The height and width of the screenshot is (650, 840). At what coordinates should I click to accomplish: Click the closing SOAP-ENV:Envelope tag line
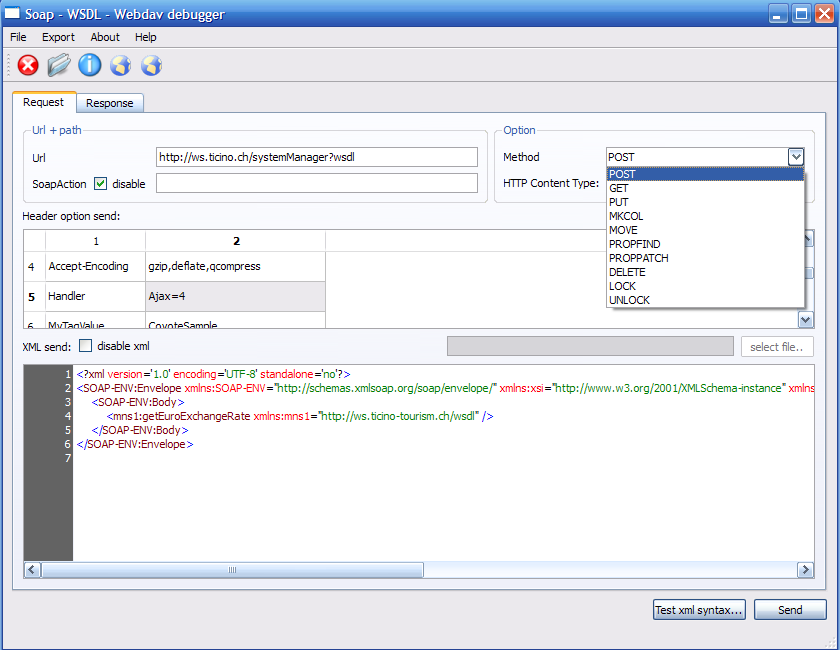[135, 444]
